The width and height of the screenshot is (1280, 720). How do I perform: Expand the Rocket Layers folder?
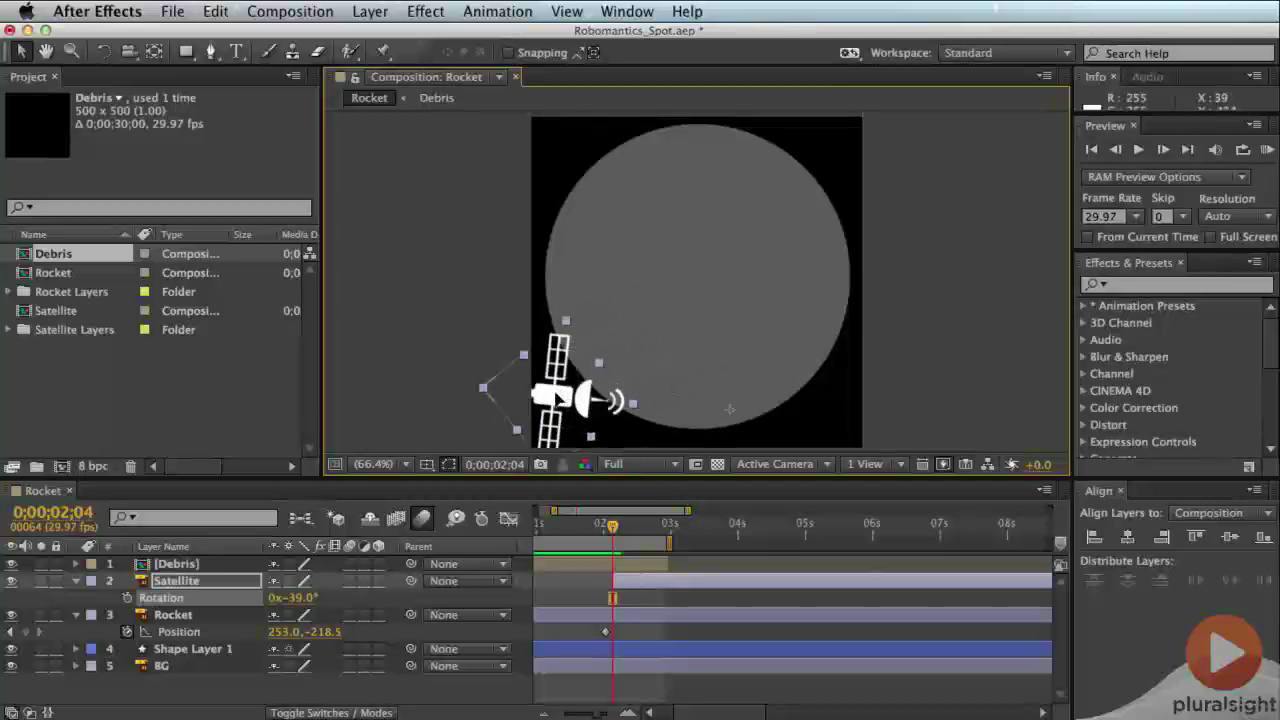coord(9,292)
